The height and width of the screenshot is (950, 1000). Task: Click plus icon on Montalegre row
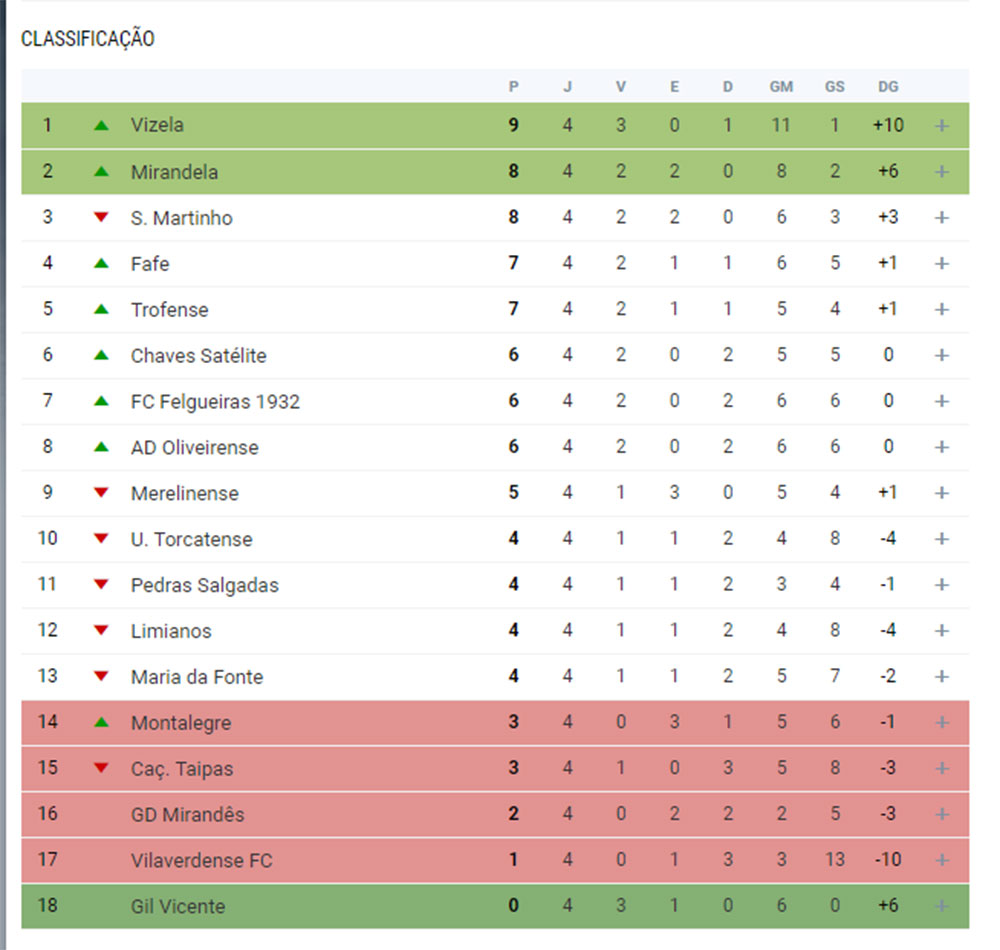point(941,722)
